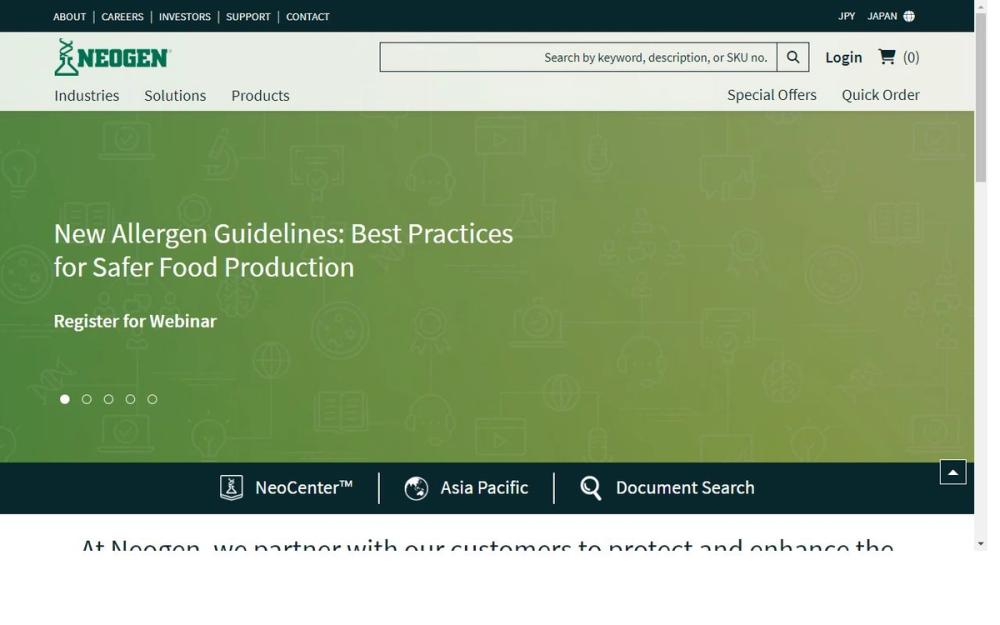Open the Solutions menu
The width and height of the screenshot is (1000, 625).
(175, 96)
